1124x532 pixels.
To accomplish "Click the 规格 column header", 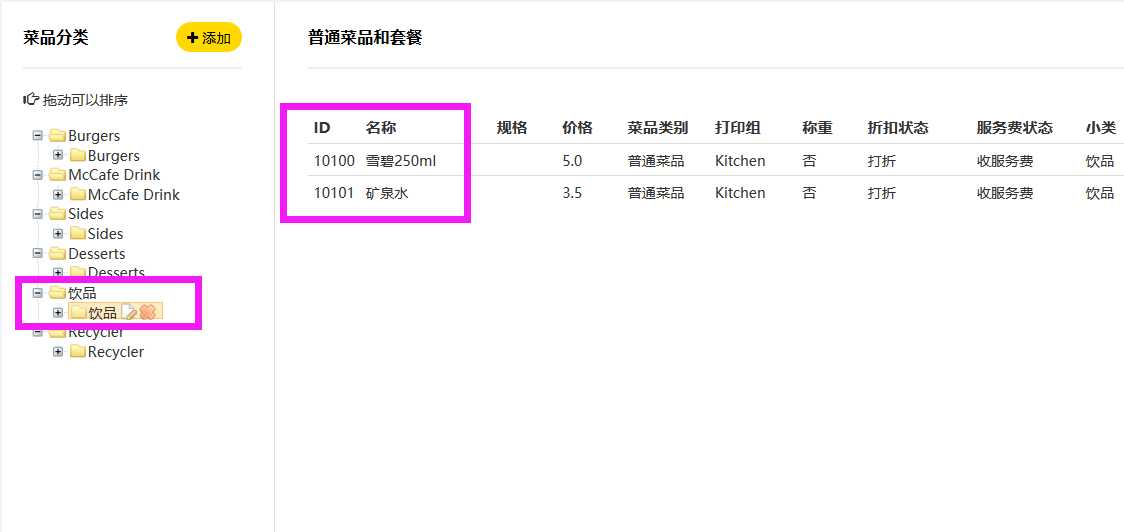I will 512,128.
